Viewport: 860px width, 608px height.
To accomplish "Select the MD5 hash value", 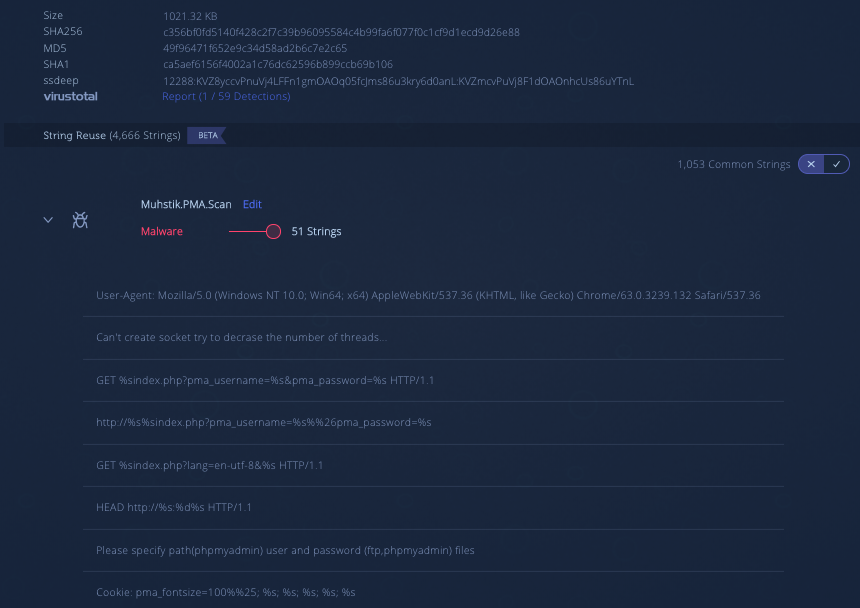I will (x=255, y=48).
